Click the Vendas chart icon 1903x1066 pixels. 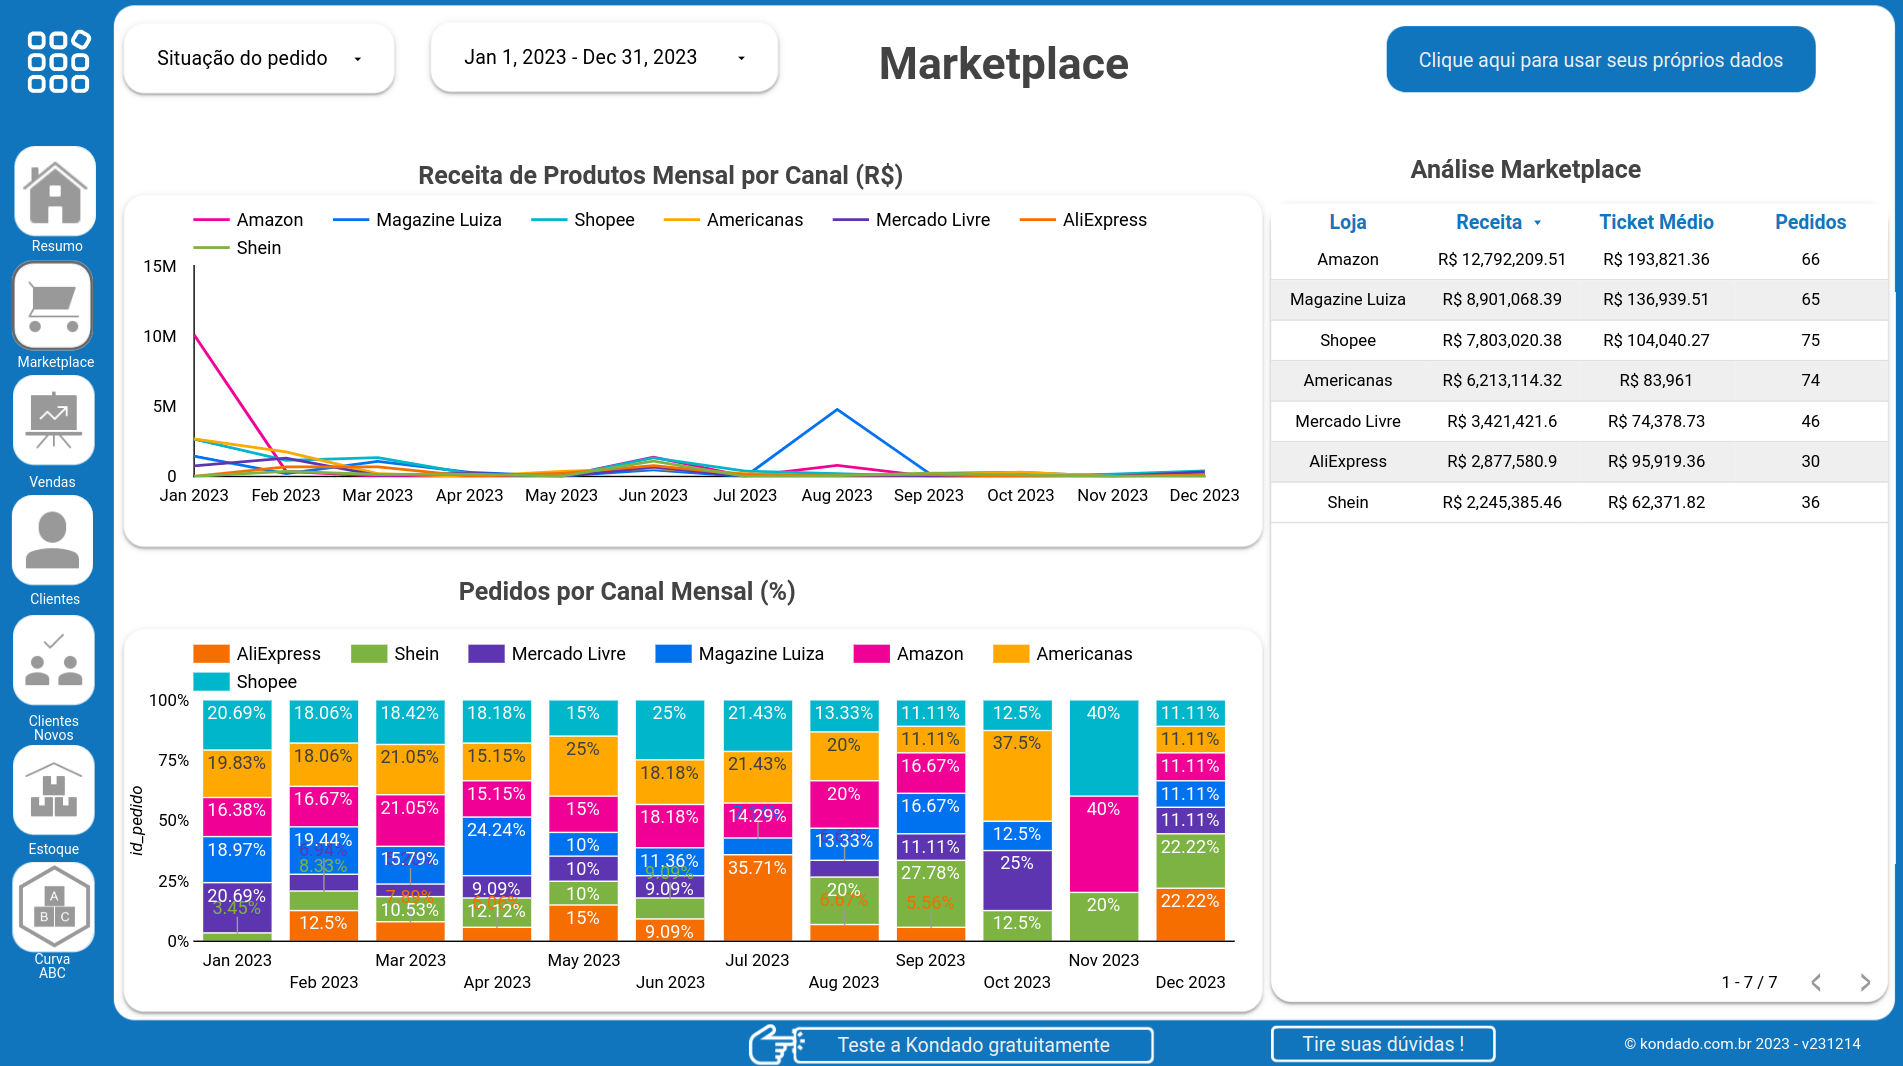(53, 421)
